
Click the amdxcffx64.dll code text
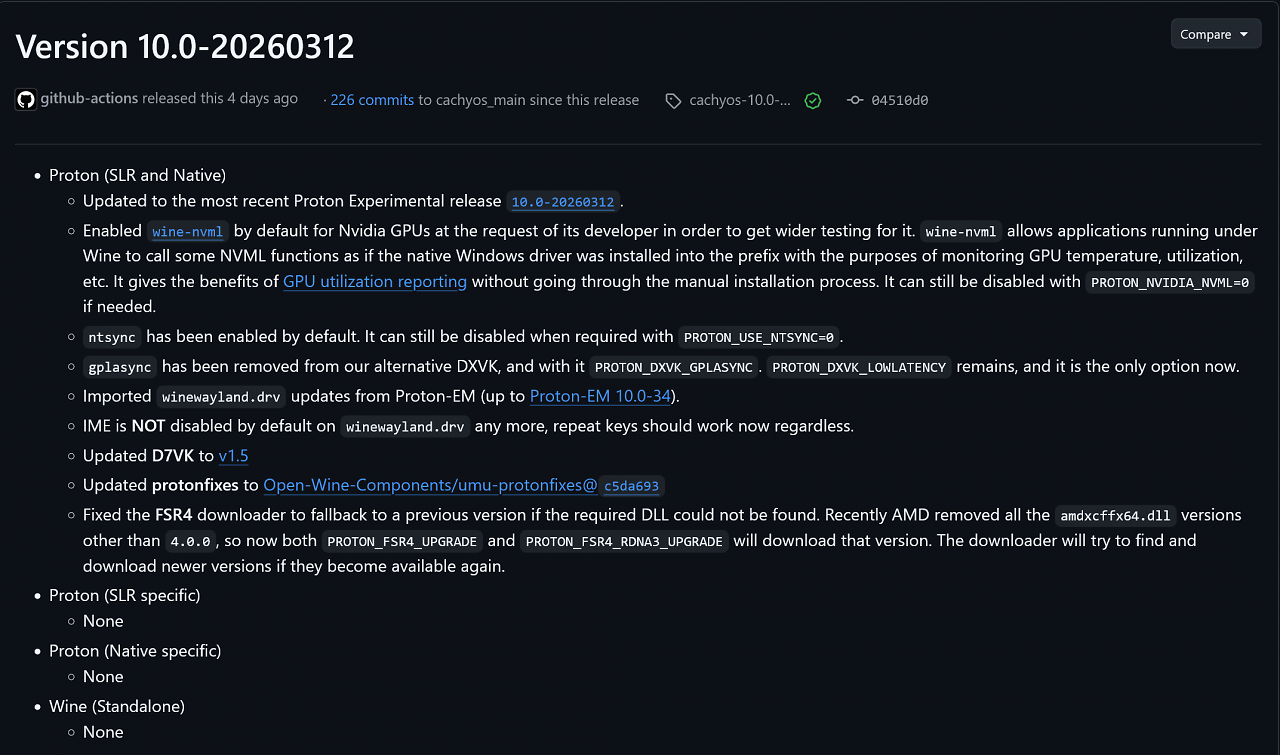[1118, 516]
